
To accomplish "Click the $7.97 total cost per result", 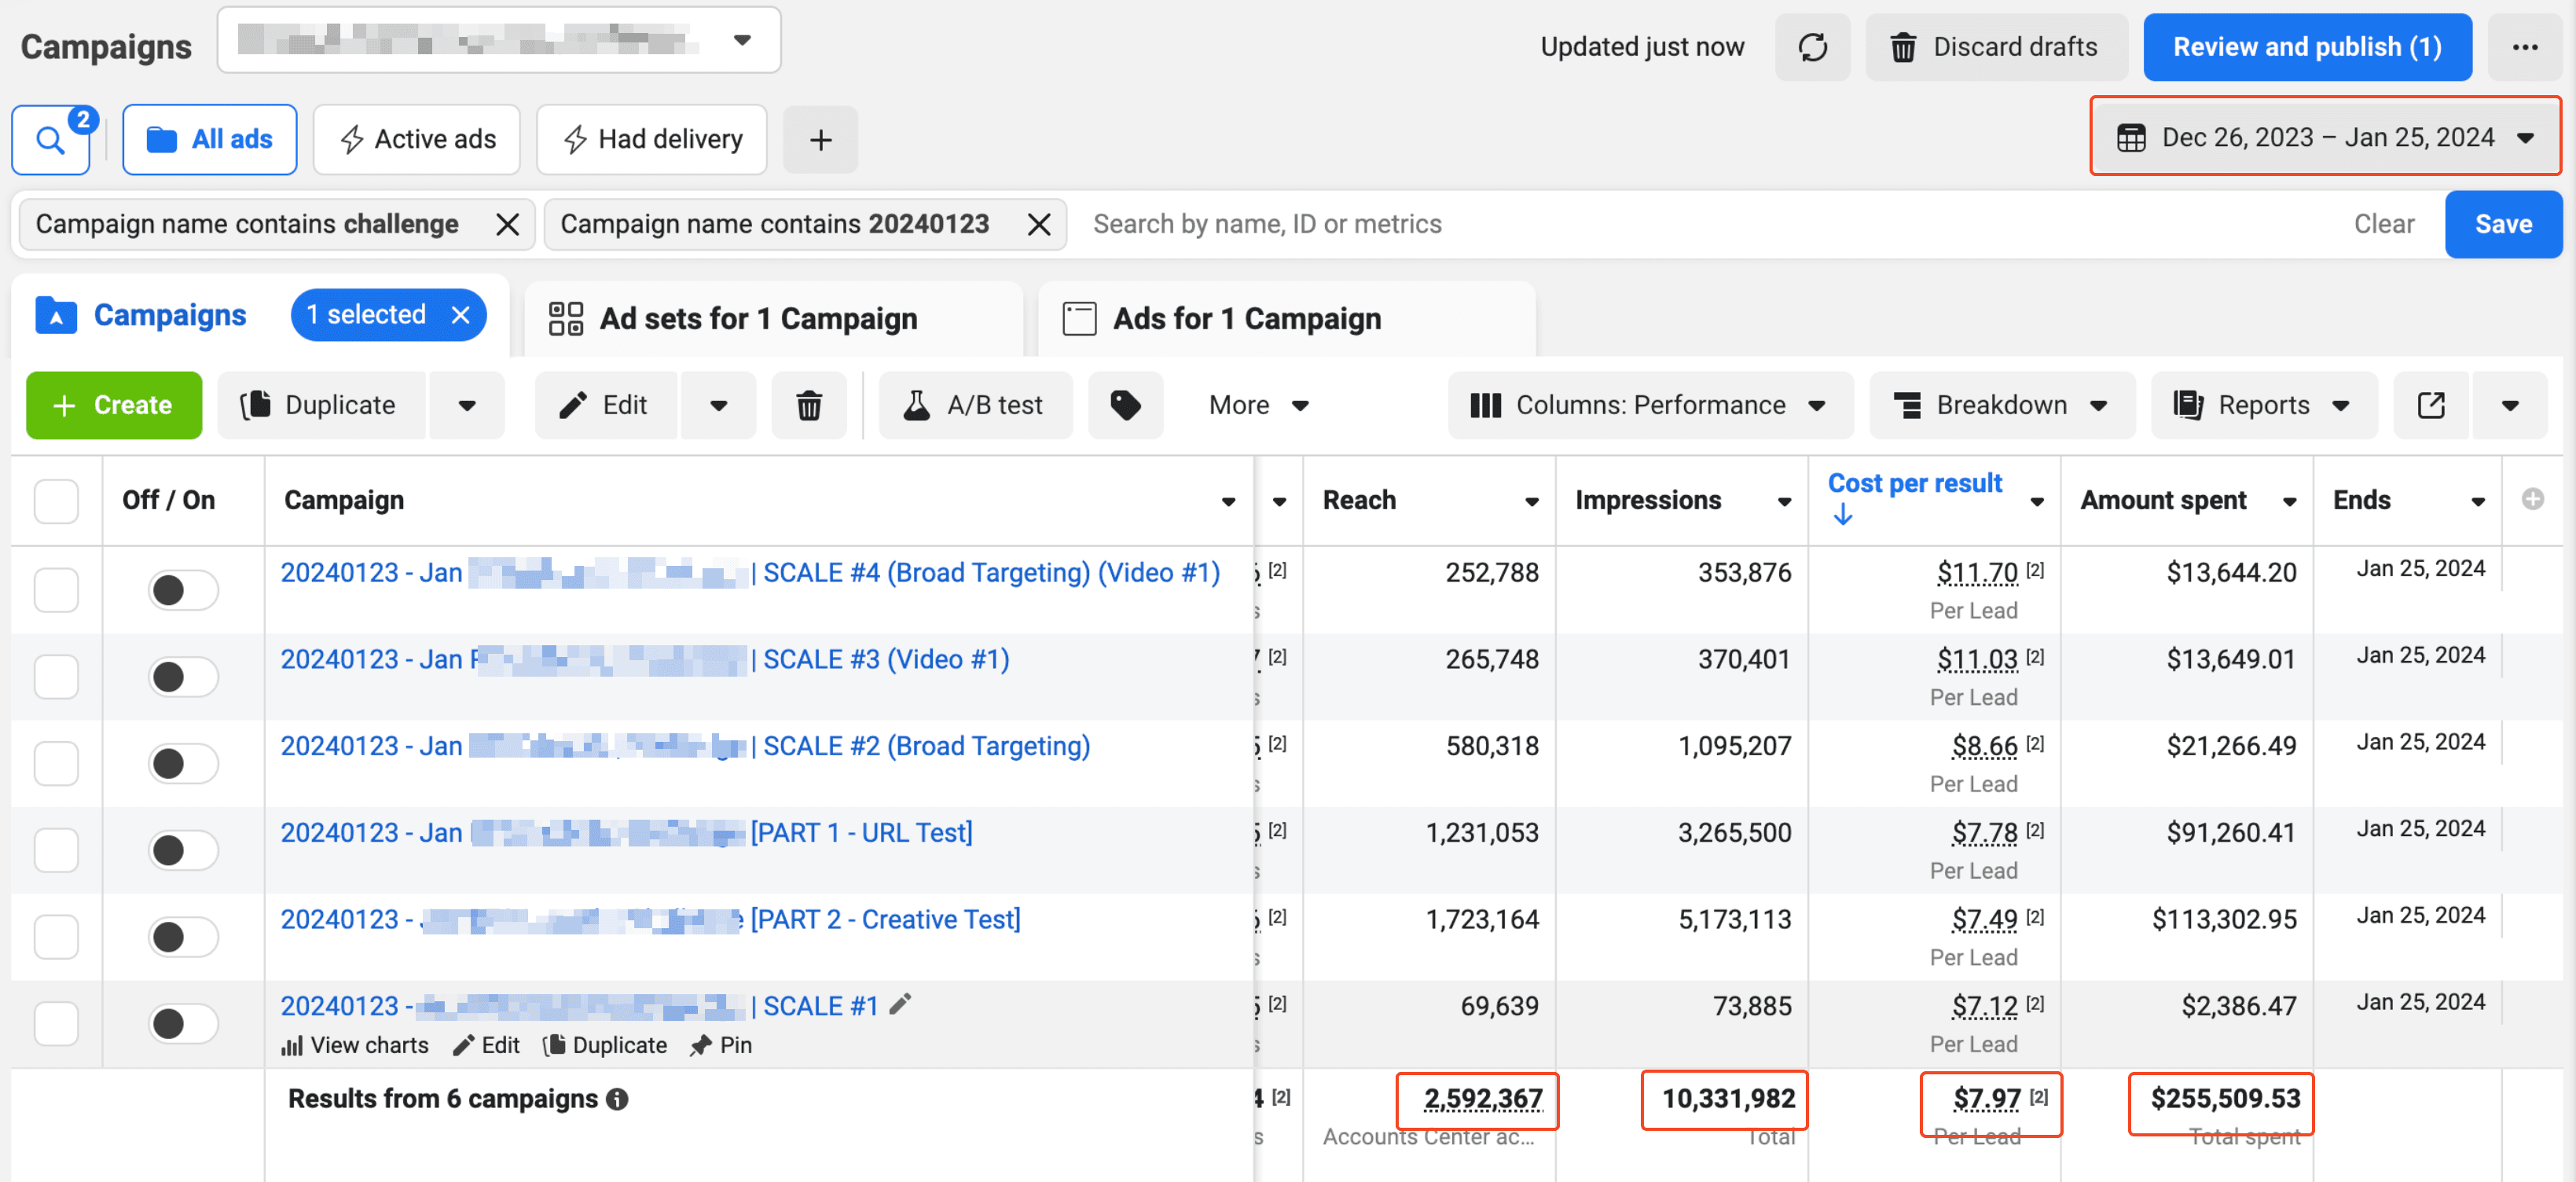I will point(1987,1099).
